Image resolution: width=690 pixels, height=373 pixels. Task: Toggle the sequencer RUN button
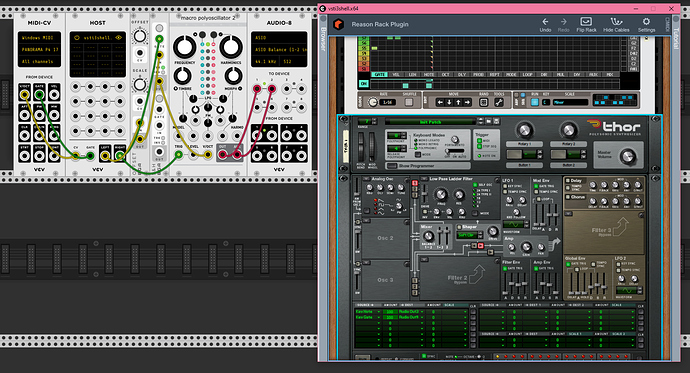click(x=535, y=102)
